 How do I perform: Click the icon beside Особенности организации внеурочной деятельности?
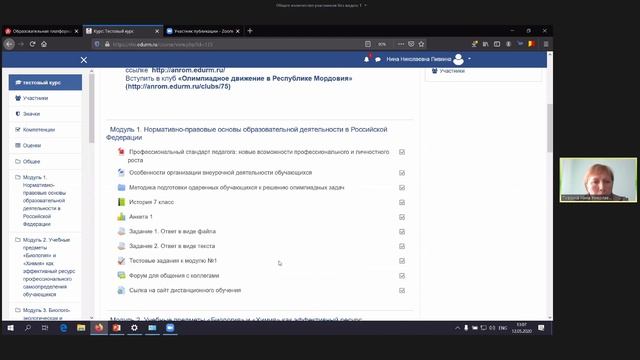[121, 173]
